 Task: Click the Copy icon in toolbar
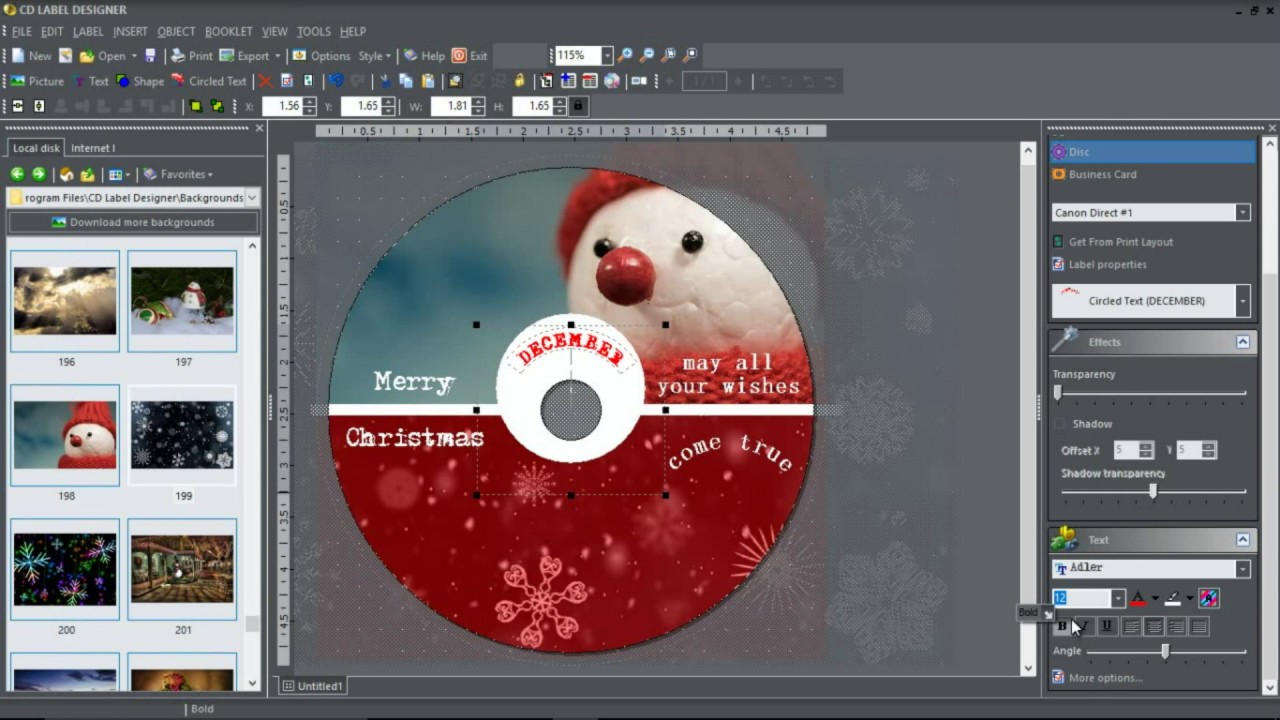[406, 81]
